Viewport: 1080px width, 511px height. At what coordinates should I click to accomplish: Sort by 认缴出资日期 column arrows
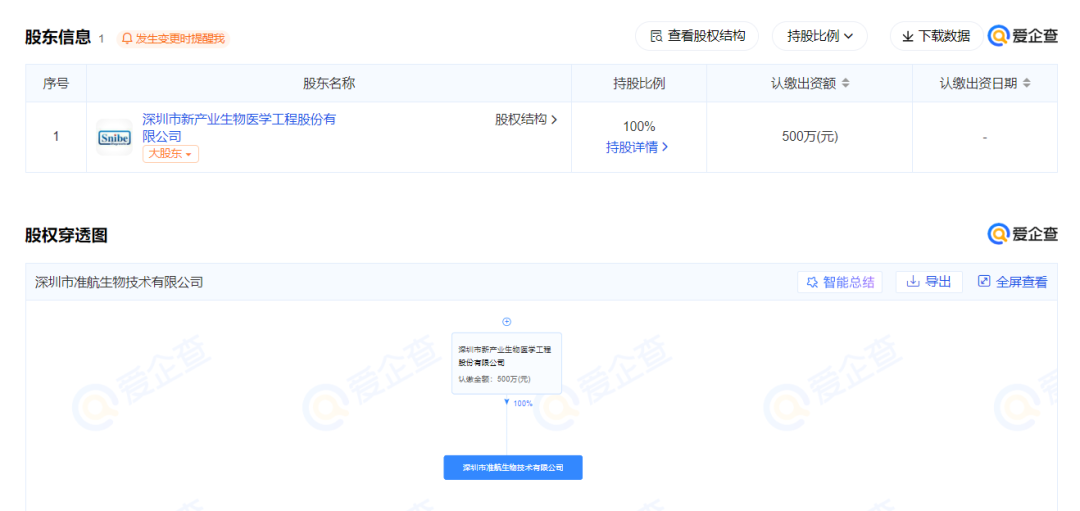pos(1026,83)
